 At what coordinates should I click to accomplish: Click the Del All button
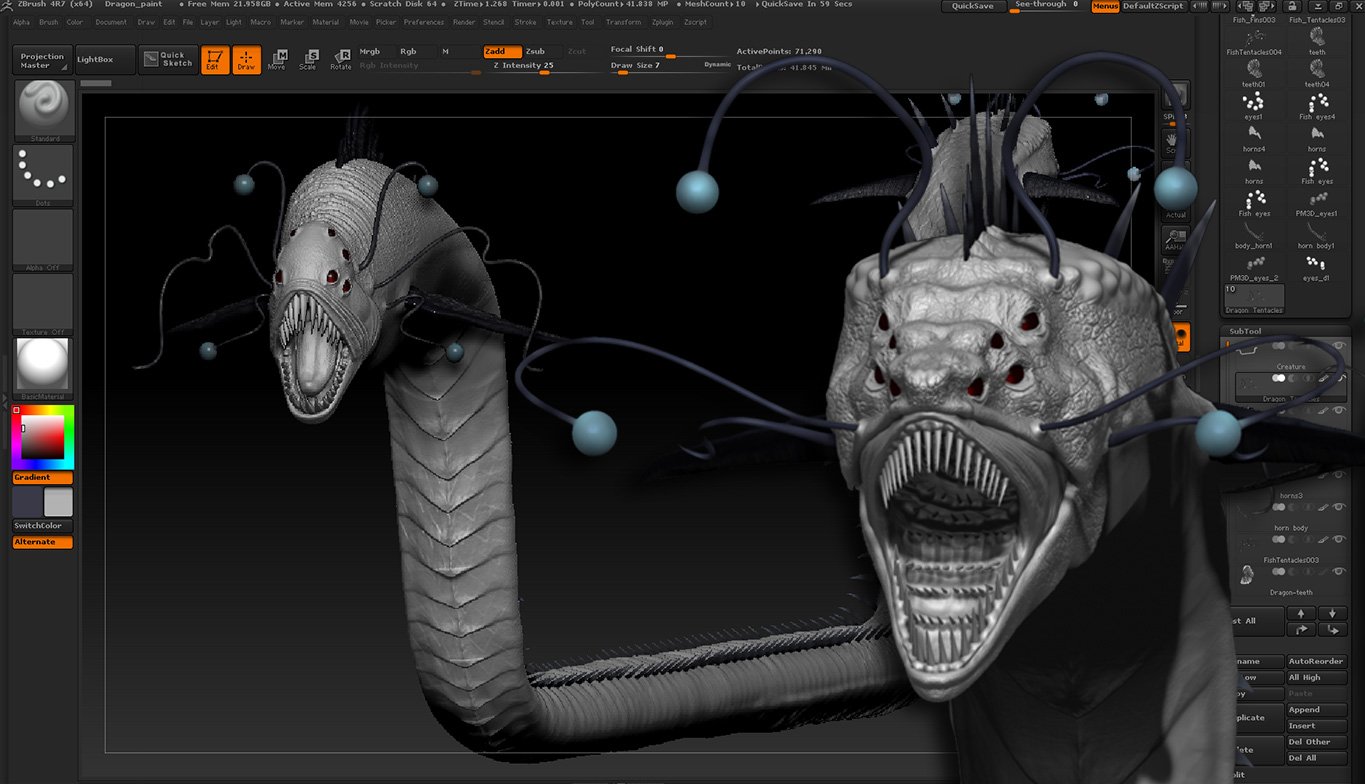point(1317,758)
